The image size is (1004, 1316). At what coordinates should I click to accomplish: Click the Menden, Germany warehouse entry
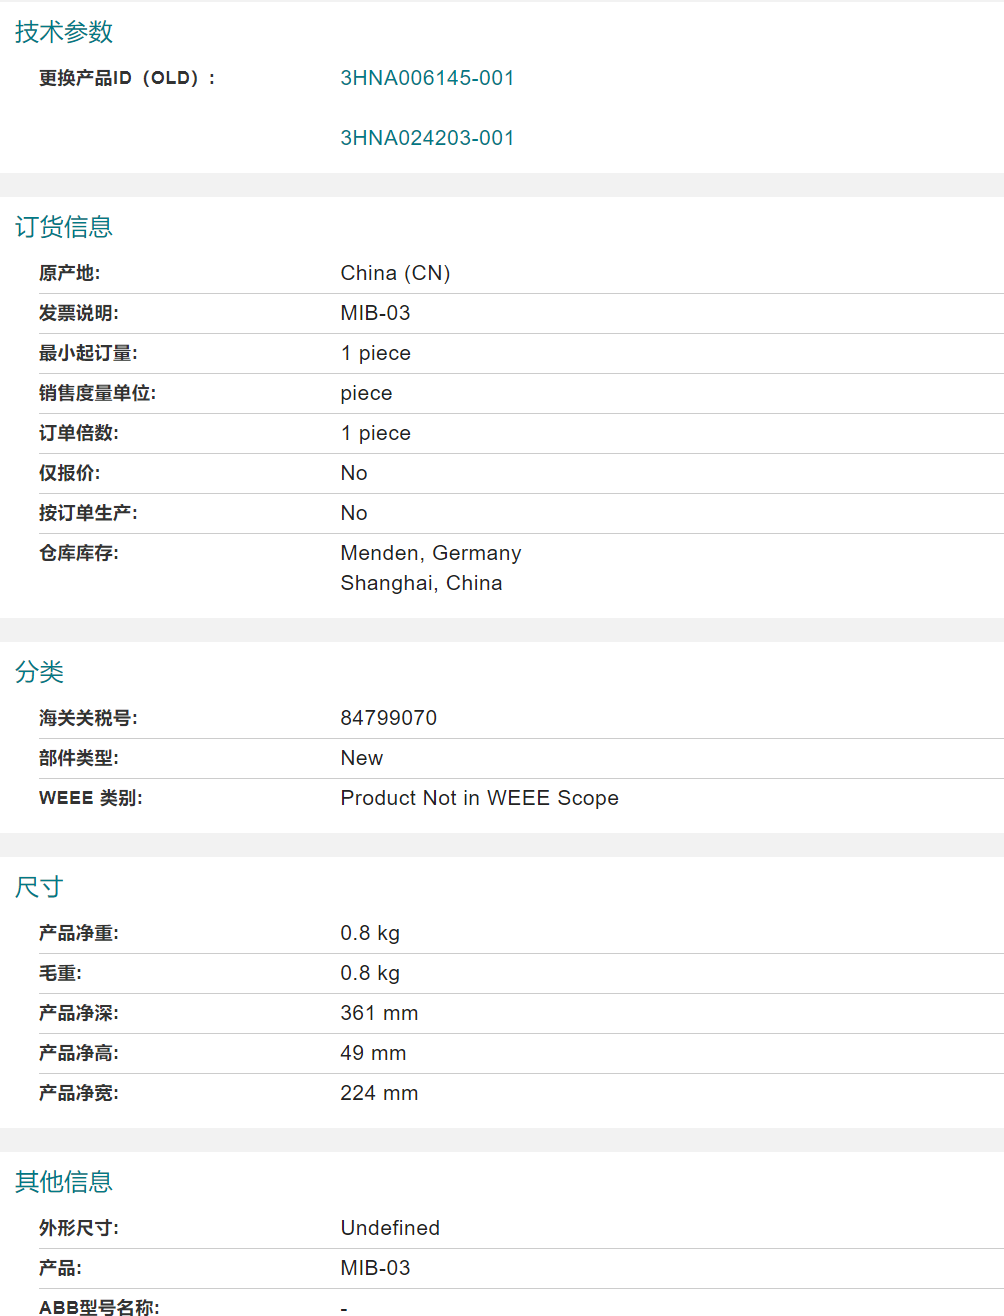[x=430, y=553]
